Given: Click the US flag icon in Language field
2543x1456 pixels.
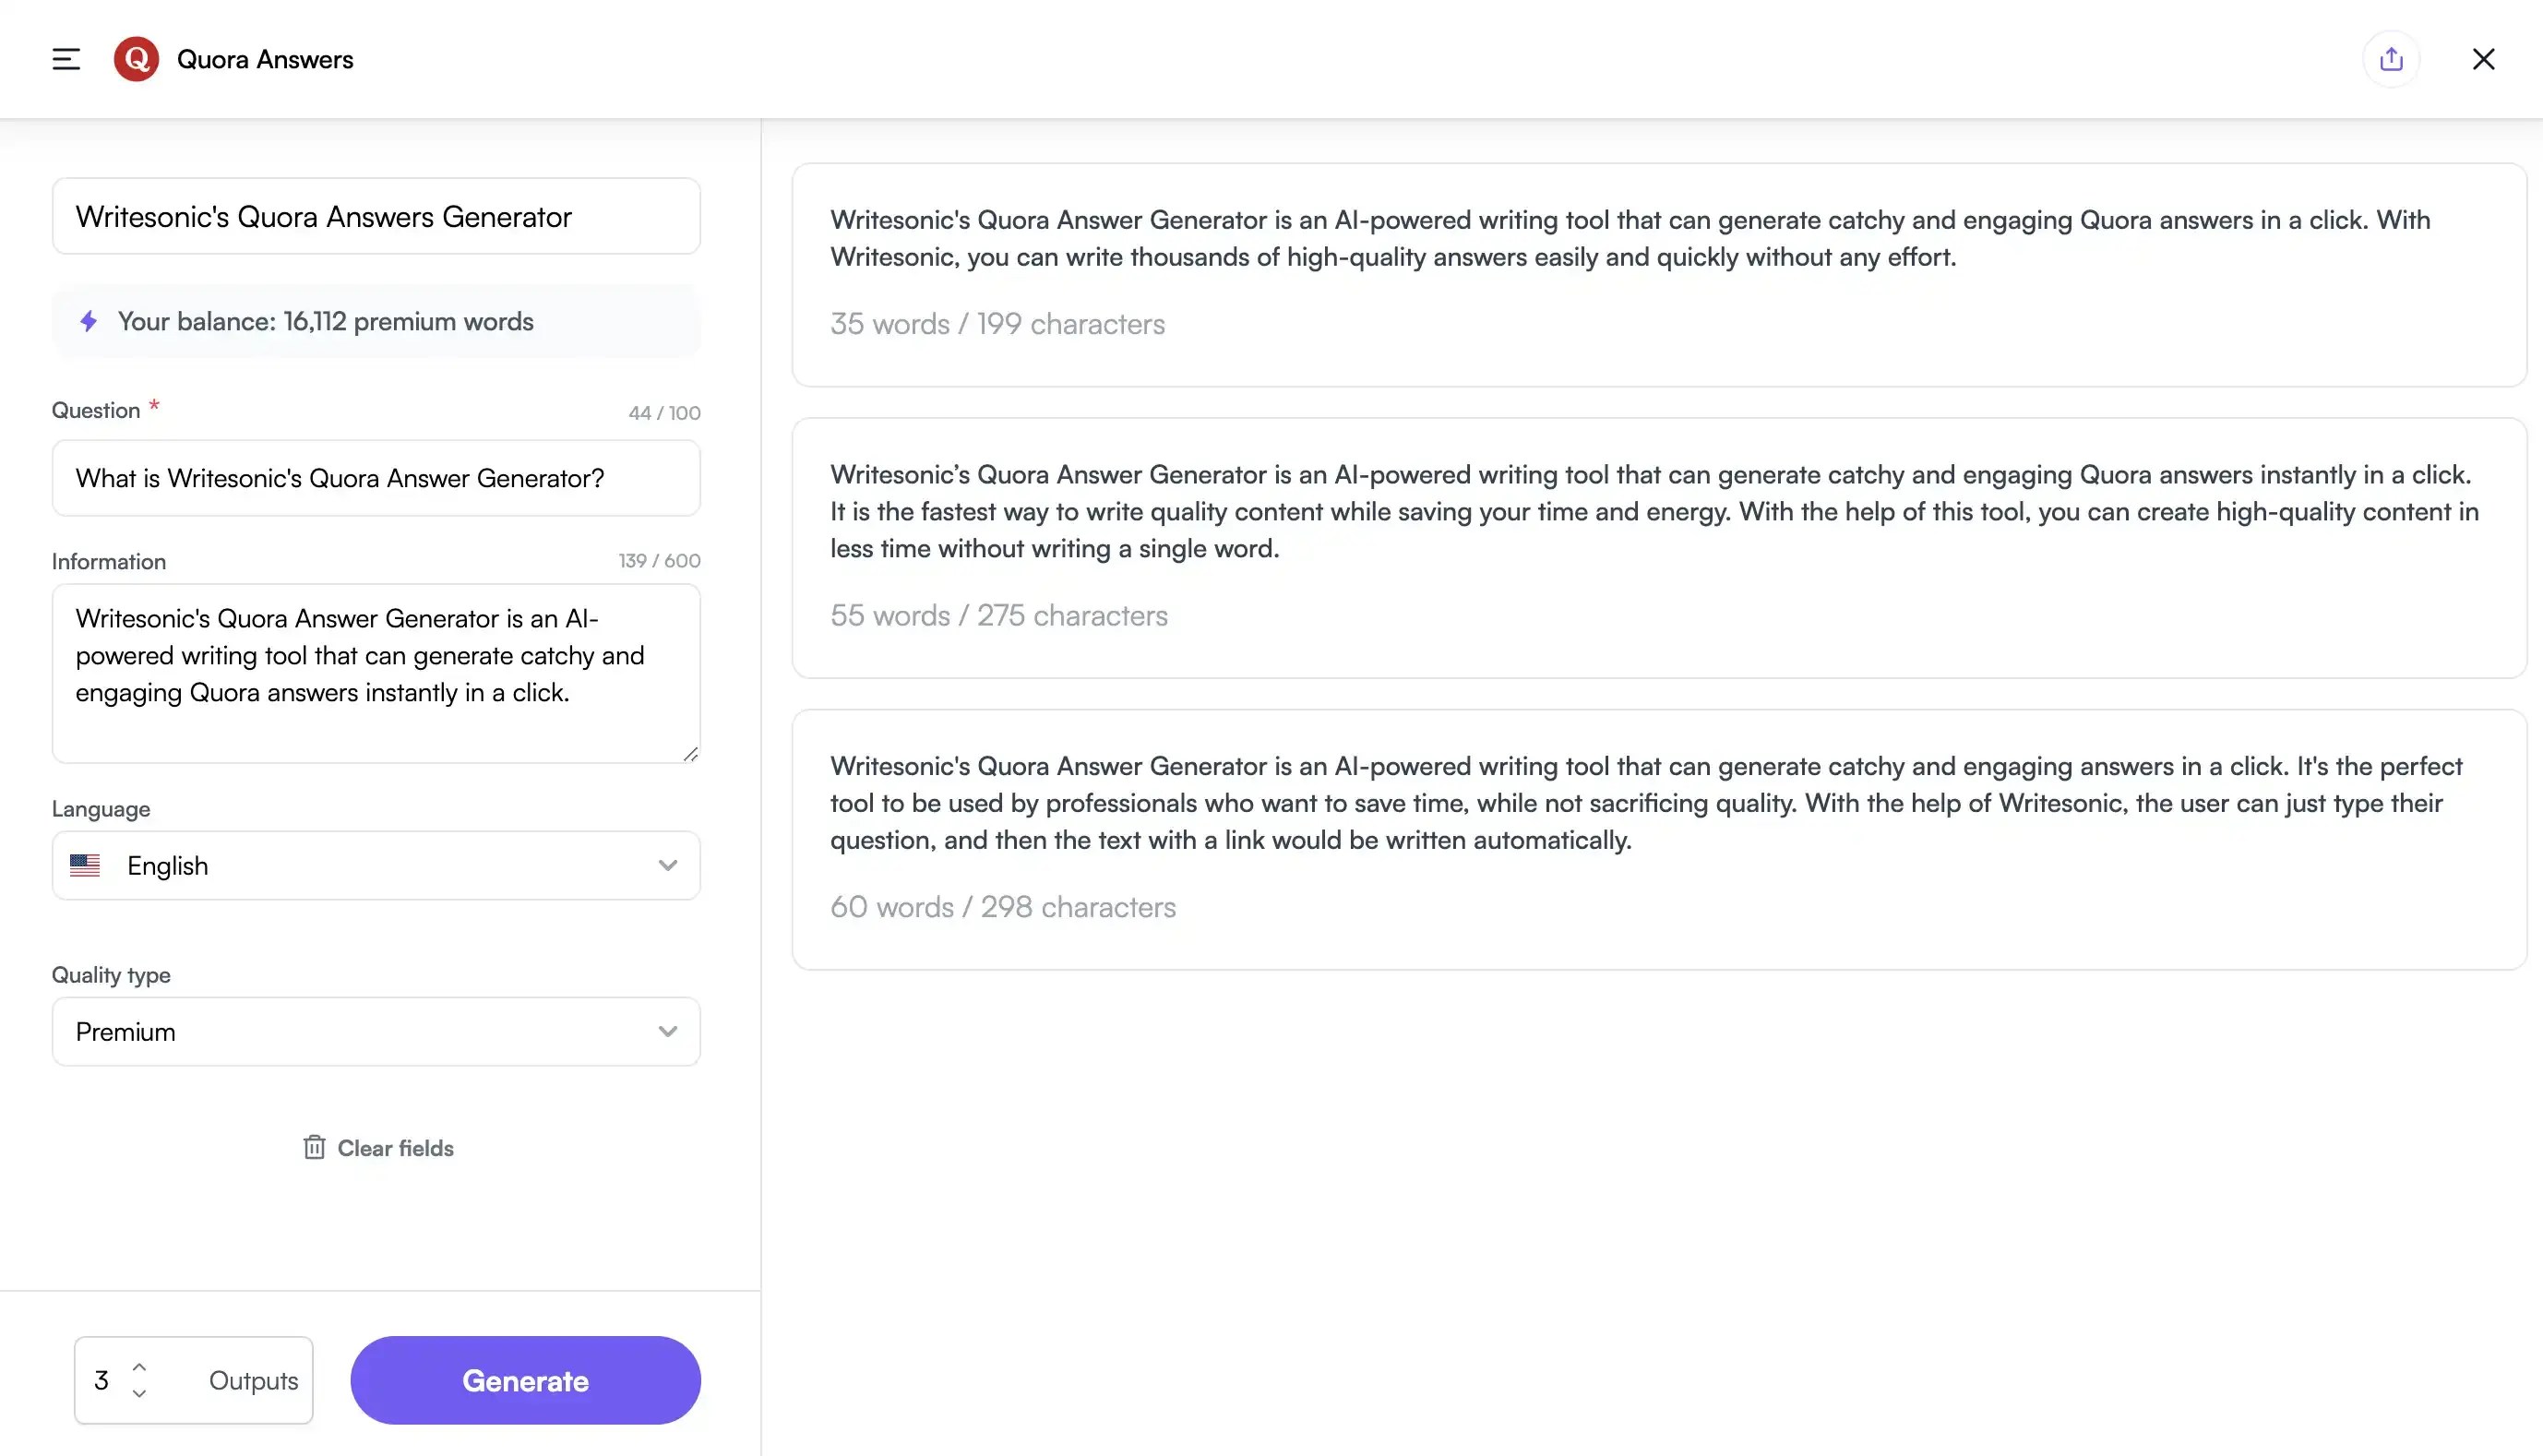Looking at the screenshot, I should point(86,865).
